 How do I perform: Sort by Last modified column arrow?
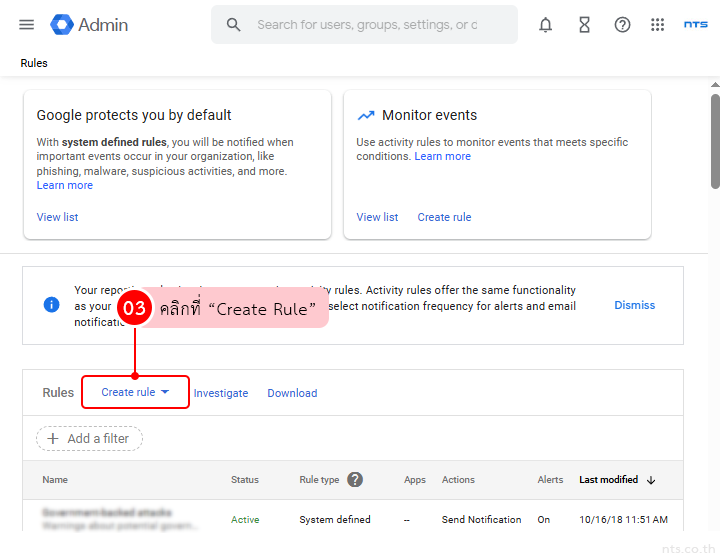[651, 480]
